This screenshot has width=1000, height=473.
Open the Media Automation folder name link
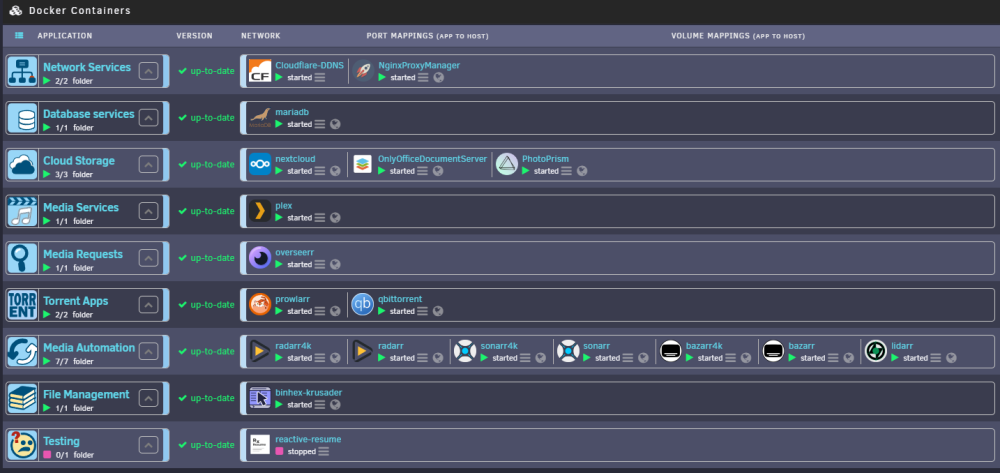[x=89, y=347]
